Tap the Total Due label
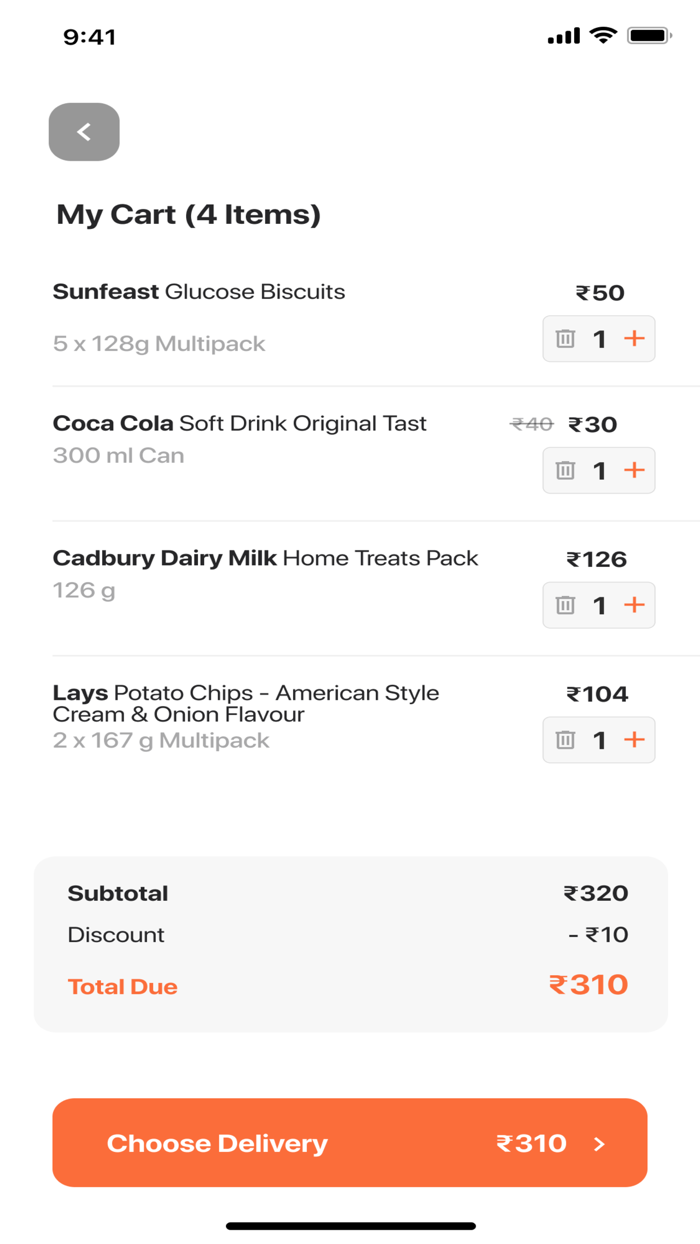 pyautogui.click(x=122, y=987)
